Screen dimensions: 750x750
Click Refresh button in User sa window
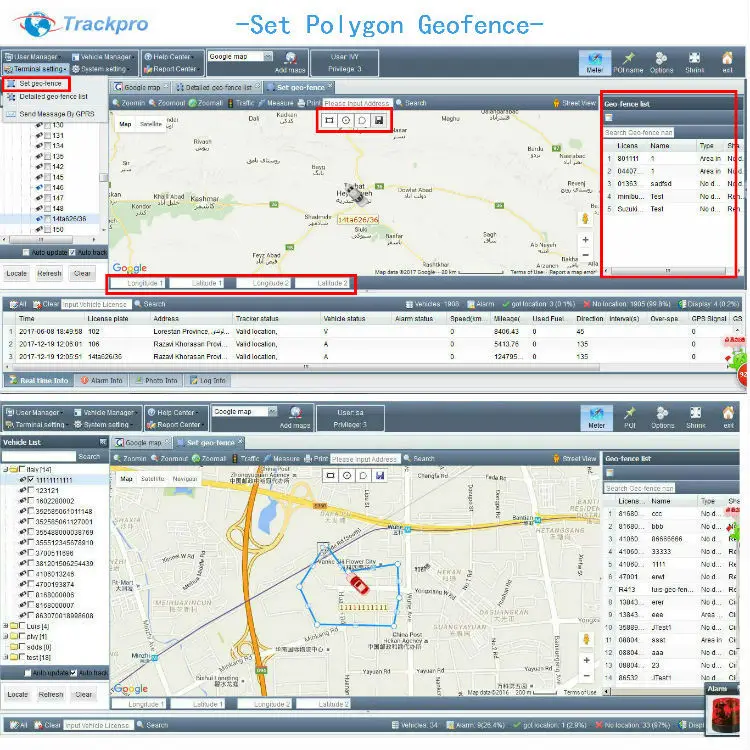pos(51,694)
